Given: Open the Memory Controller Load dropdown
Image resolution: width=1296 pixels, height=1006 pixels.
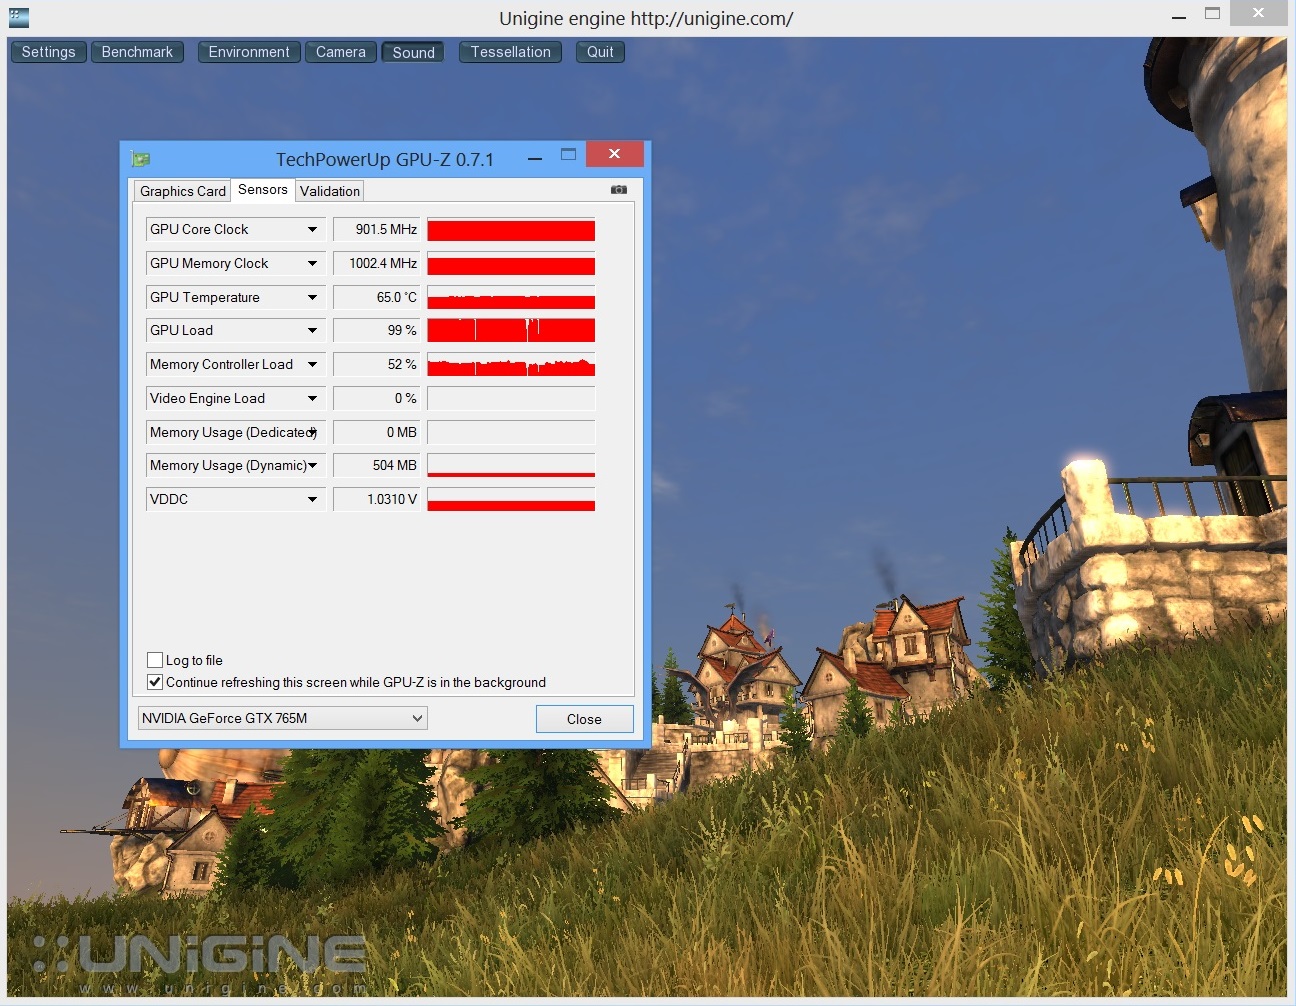Looking at the screenshot, I should (312, 365).
